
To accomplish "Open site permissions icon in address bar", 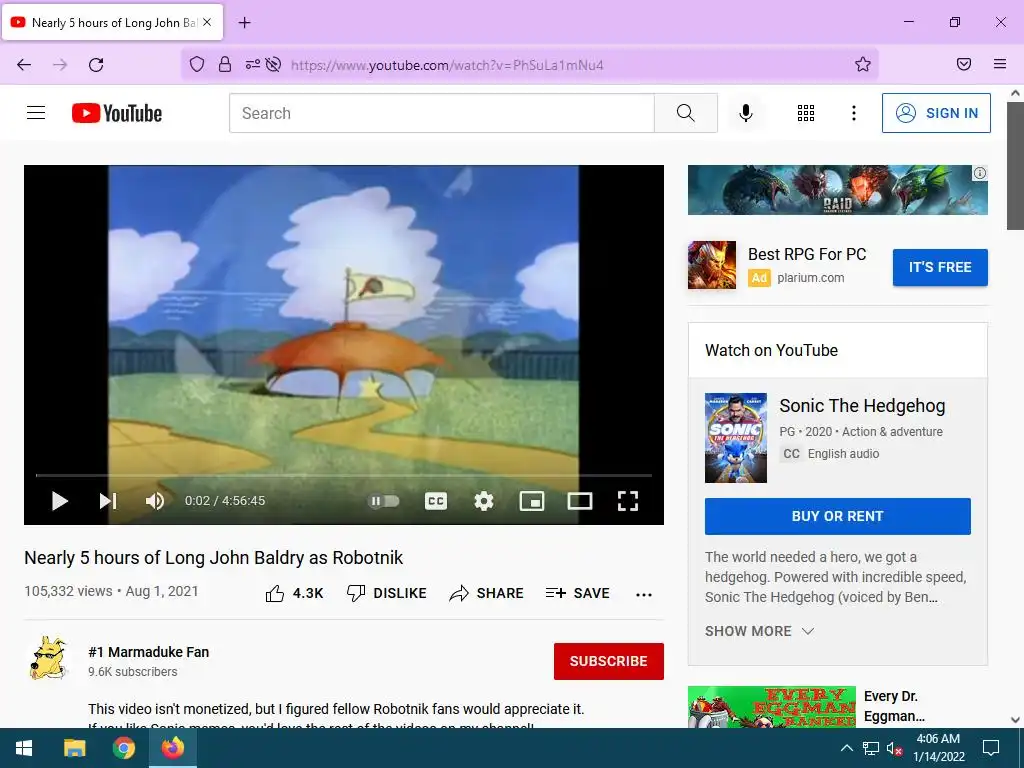I will 253,64.
